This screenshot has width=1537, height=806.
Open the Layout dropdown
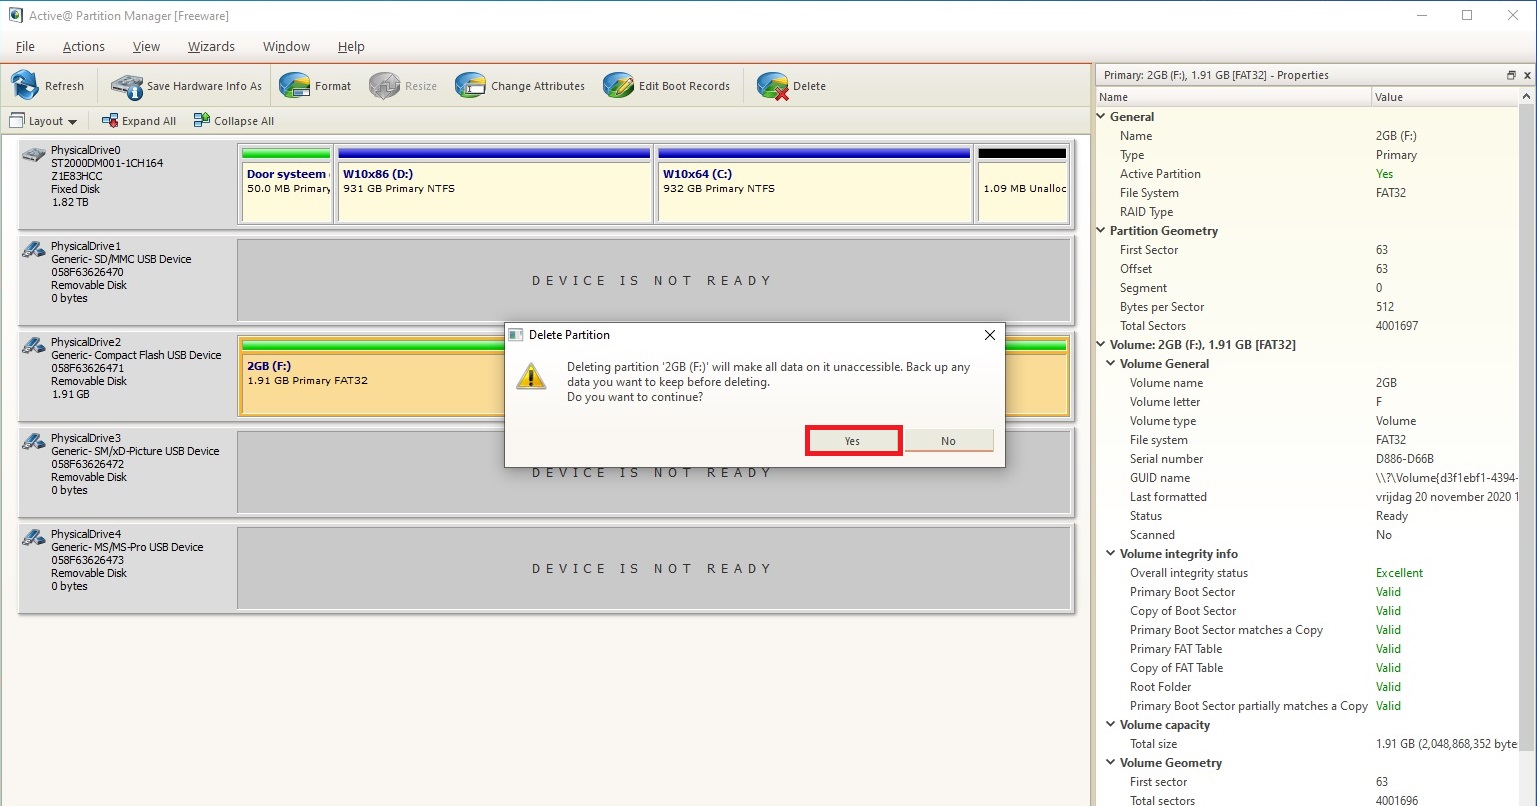(43, 121)
